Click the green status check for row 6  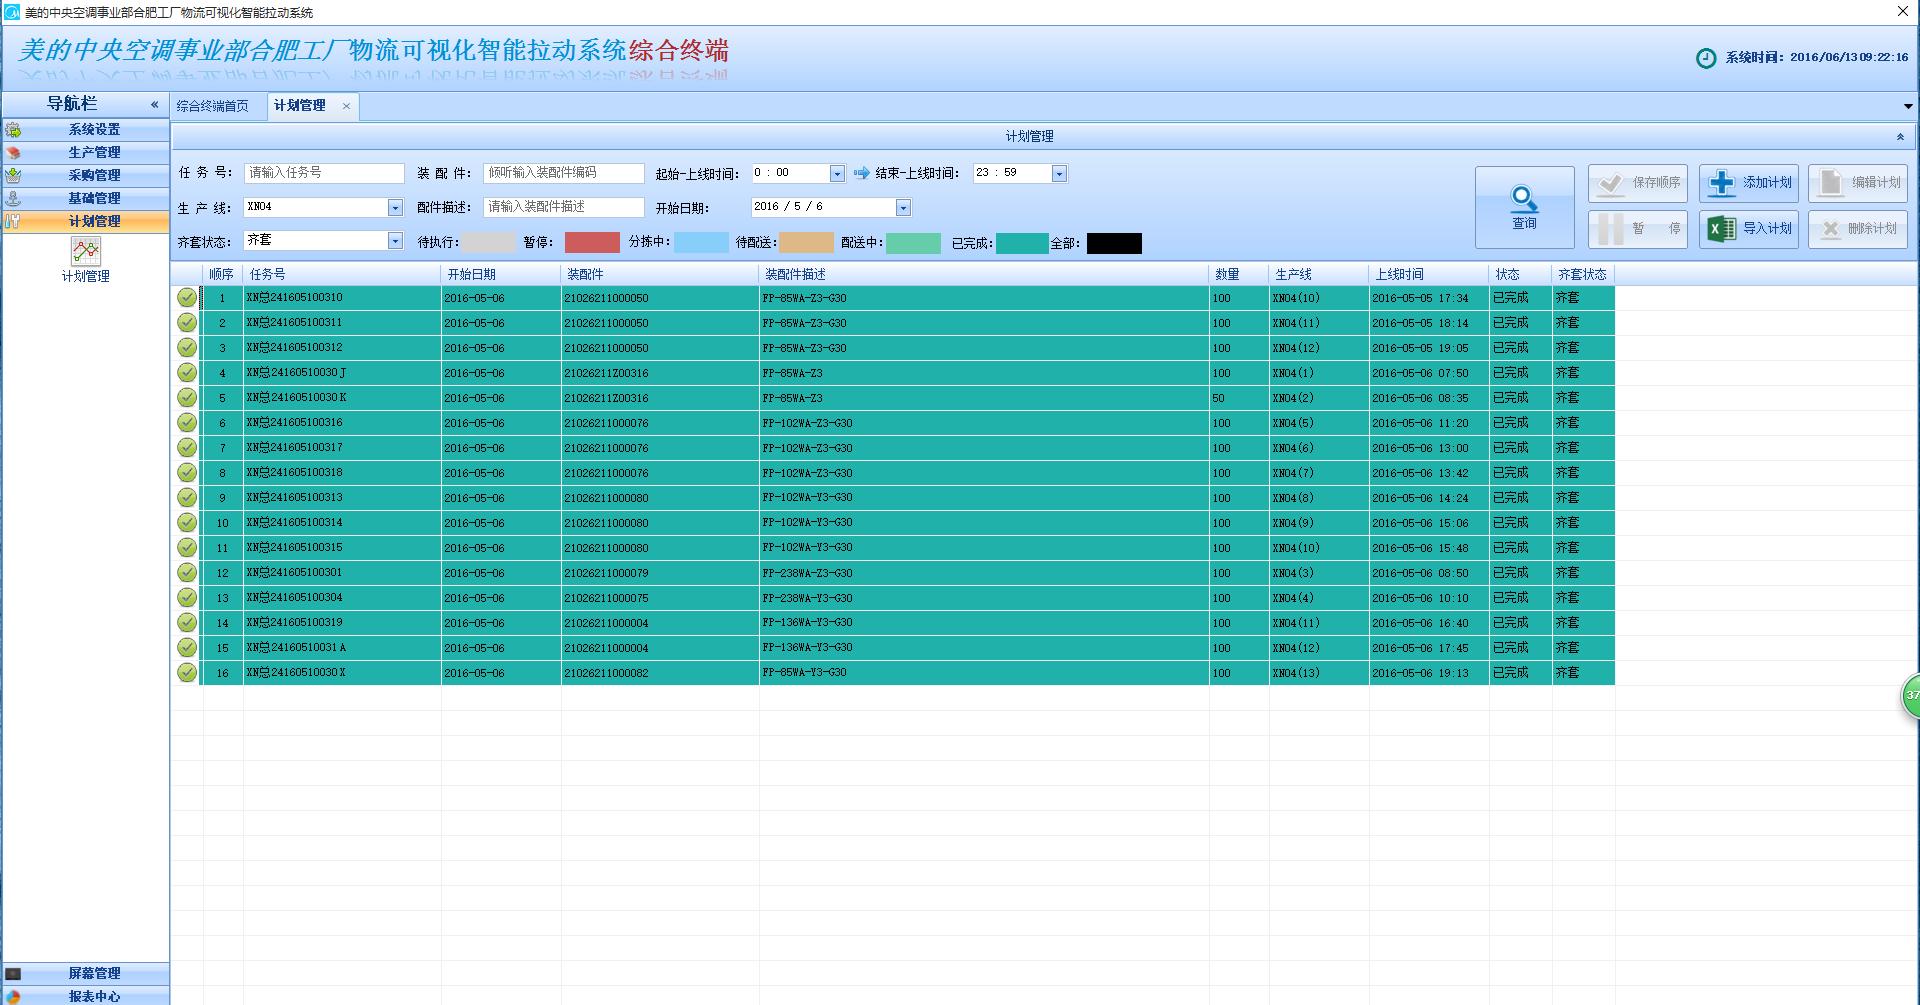(187, 423)
